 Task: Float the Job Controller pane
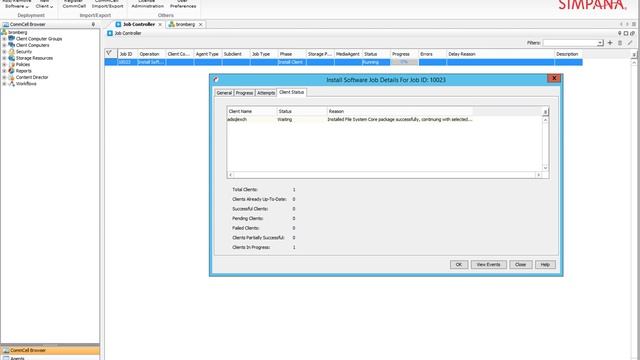[x=632, y=33]
